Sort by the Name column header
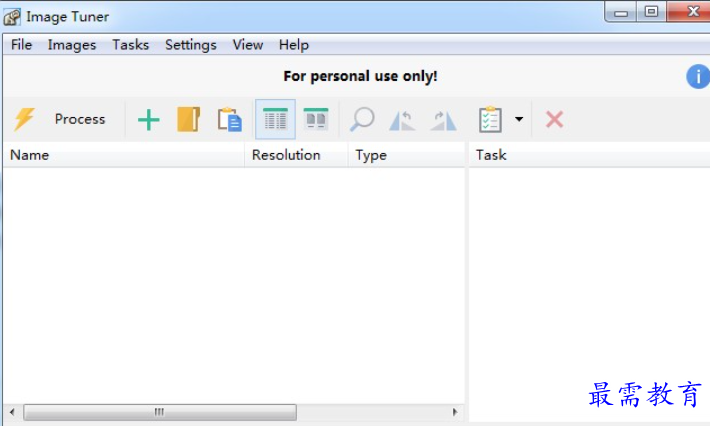 (x=124, y=155)
